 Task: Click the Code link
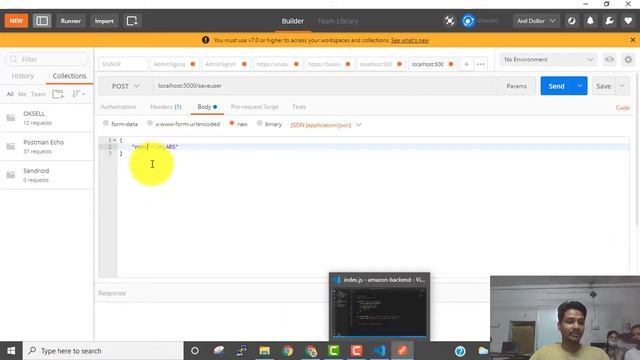(x=622, y=108)
